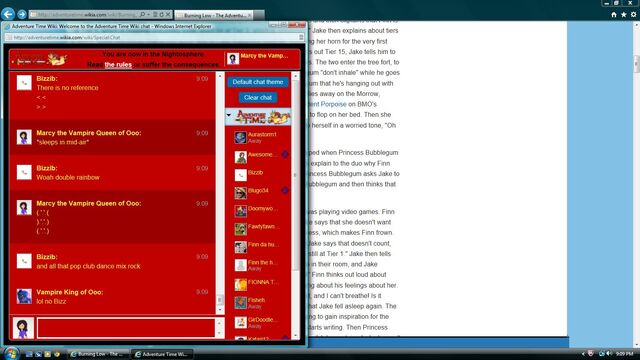
Task: Click the chat message input box
Action: click(x=126, y=328)
